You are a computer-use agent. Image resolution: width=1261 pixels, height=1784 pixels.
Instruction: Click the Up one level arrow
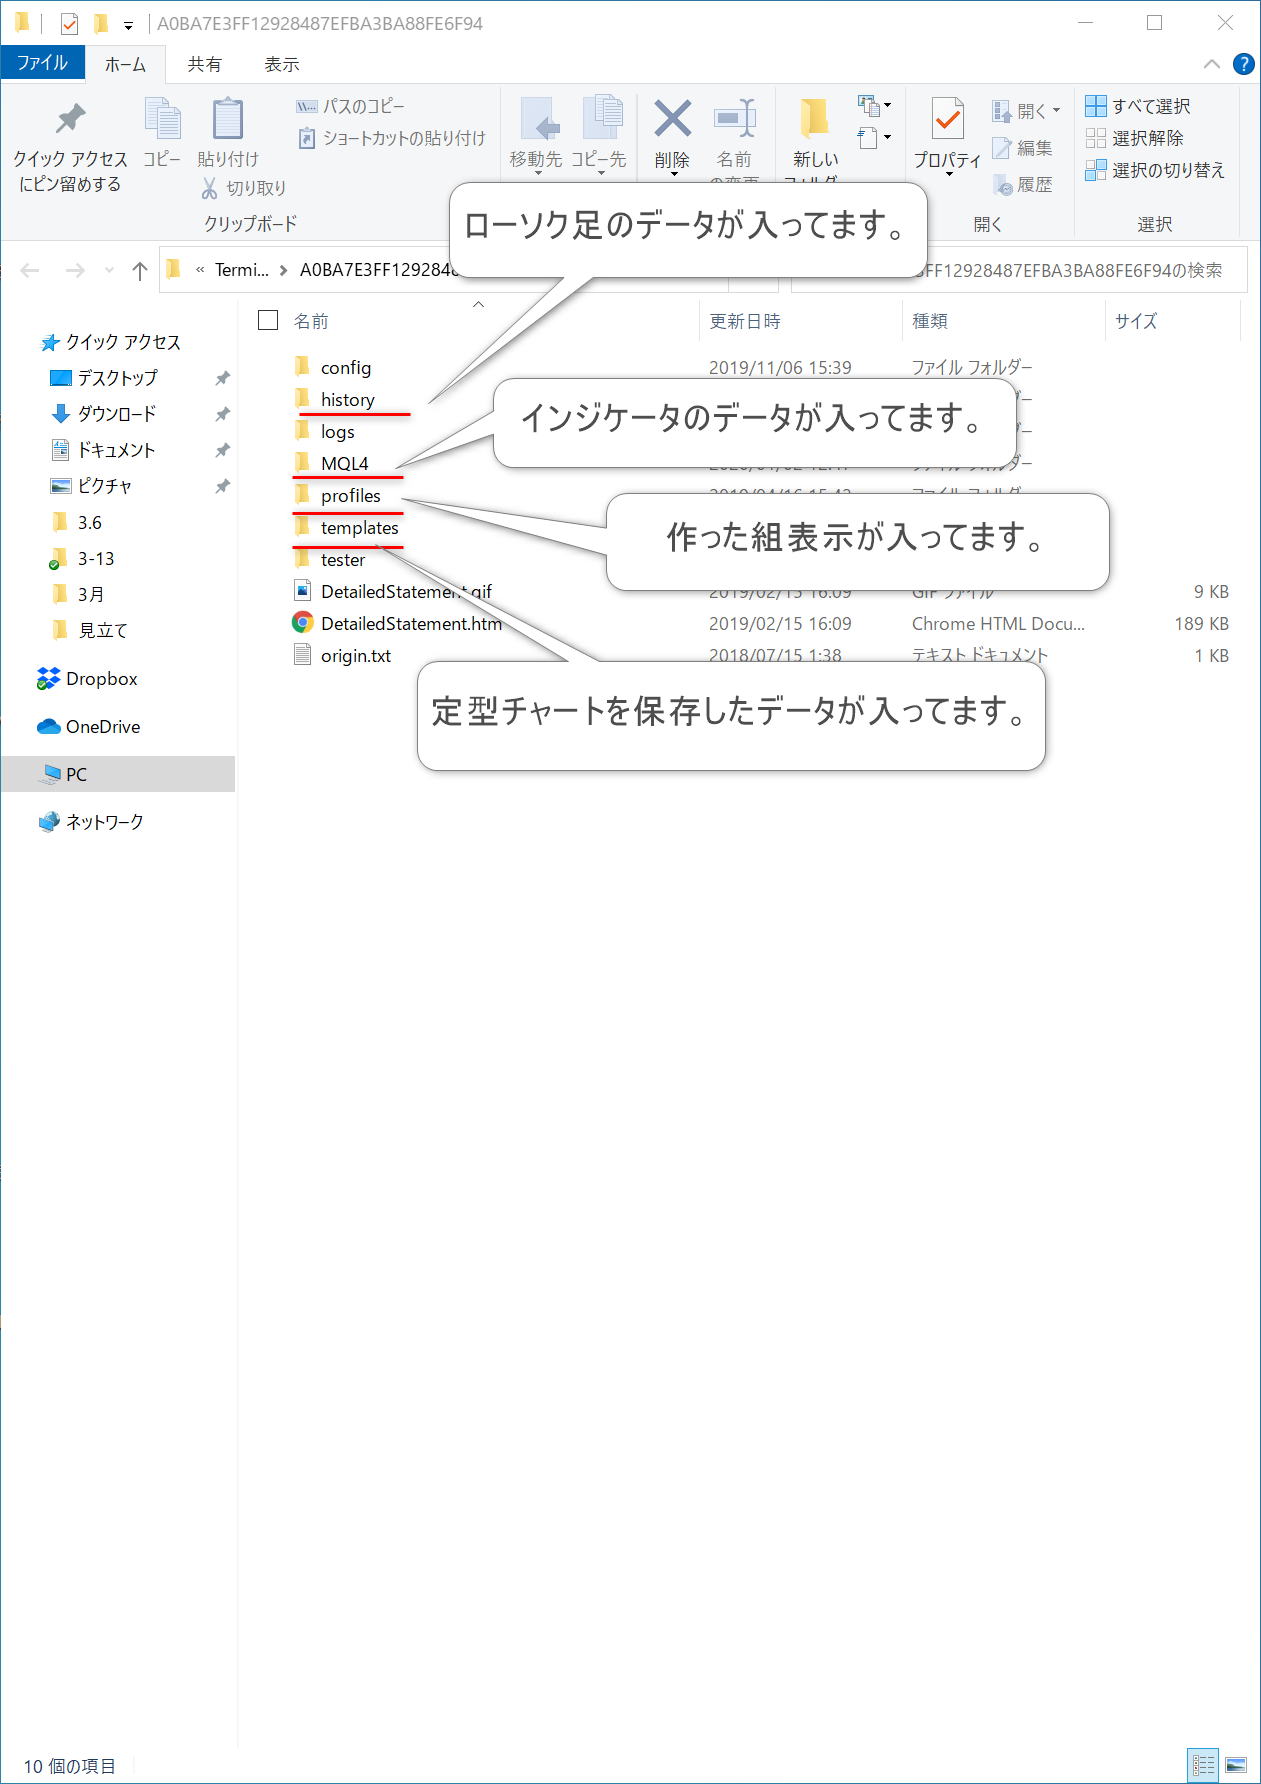pyautogui.click(x=140, y=270)
